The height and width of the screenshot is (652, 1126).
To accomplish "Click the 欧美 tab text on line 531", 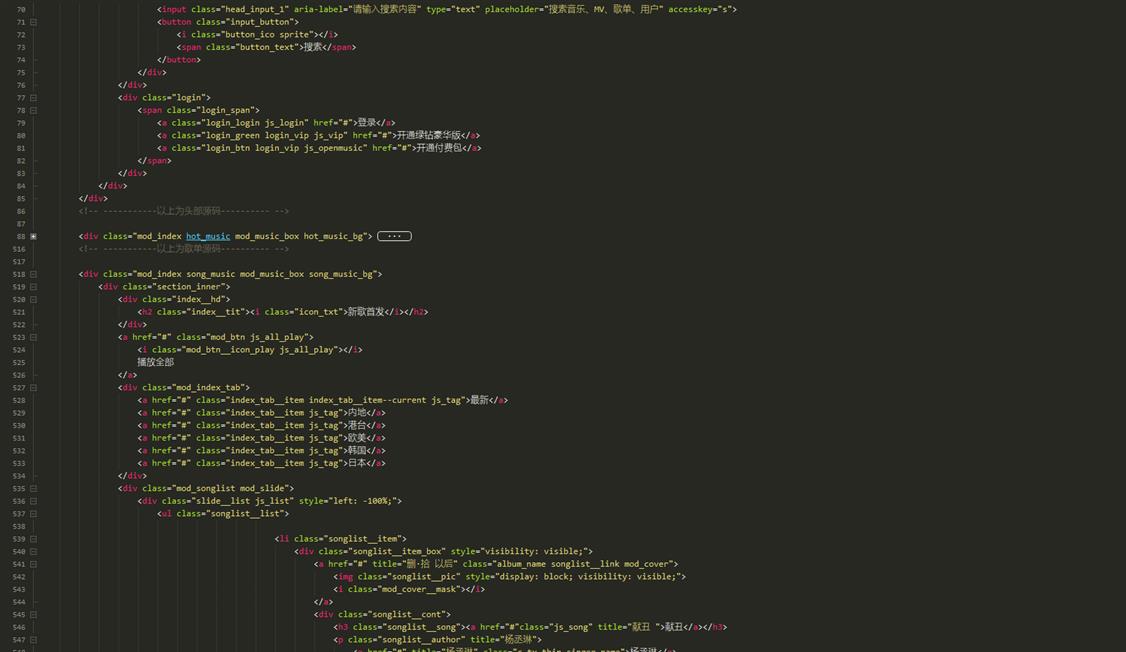I will click(x=357, y=438).
